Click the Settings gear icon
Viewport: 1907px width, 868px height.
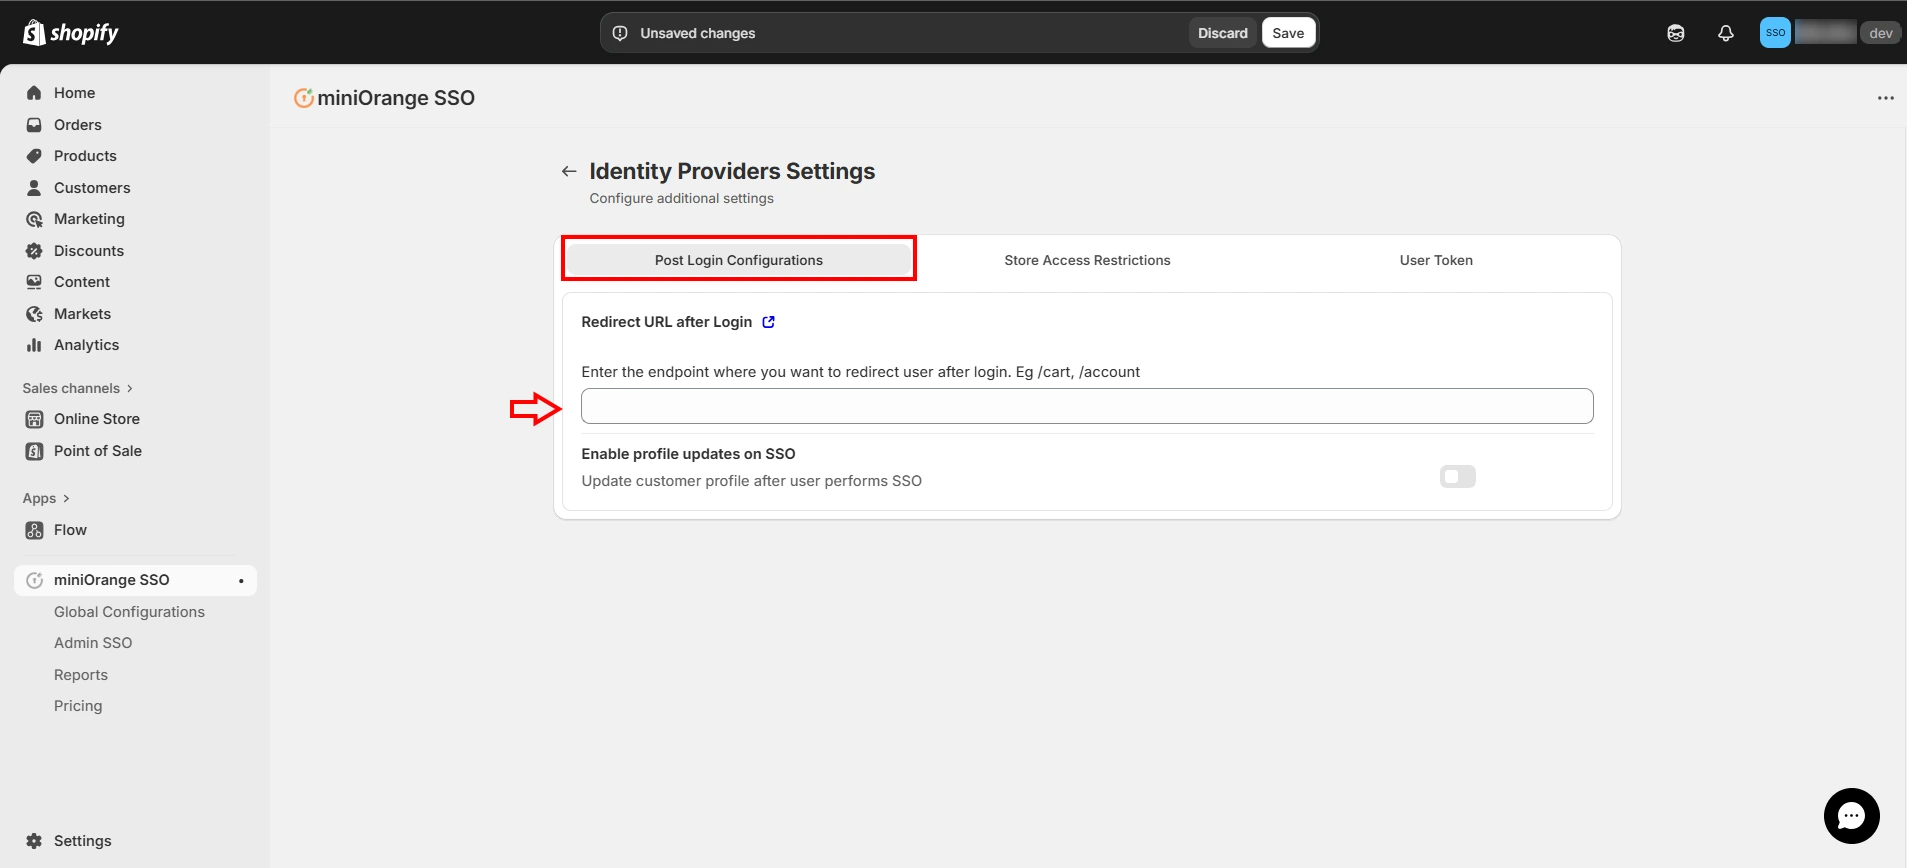34,841
